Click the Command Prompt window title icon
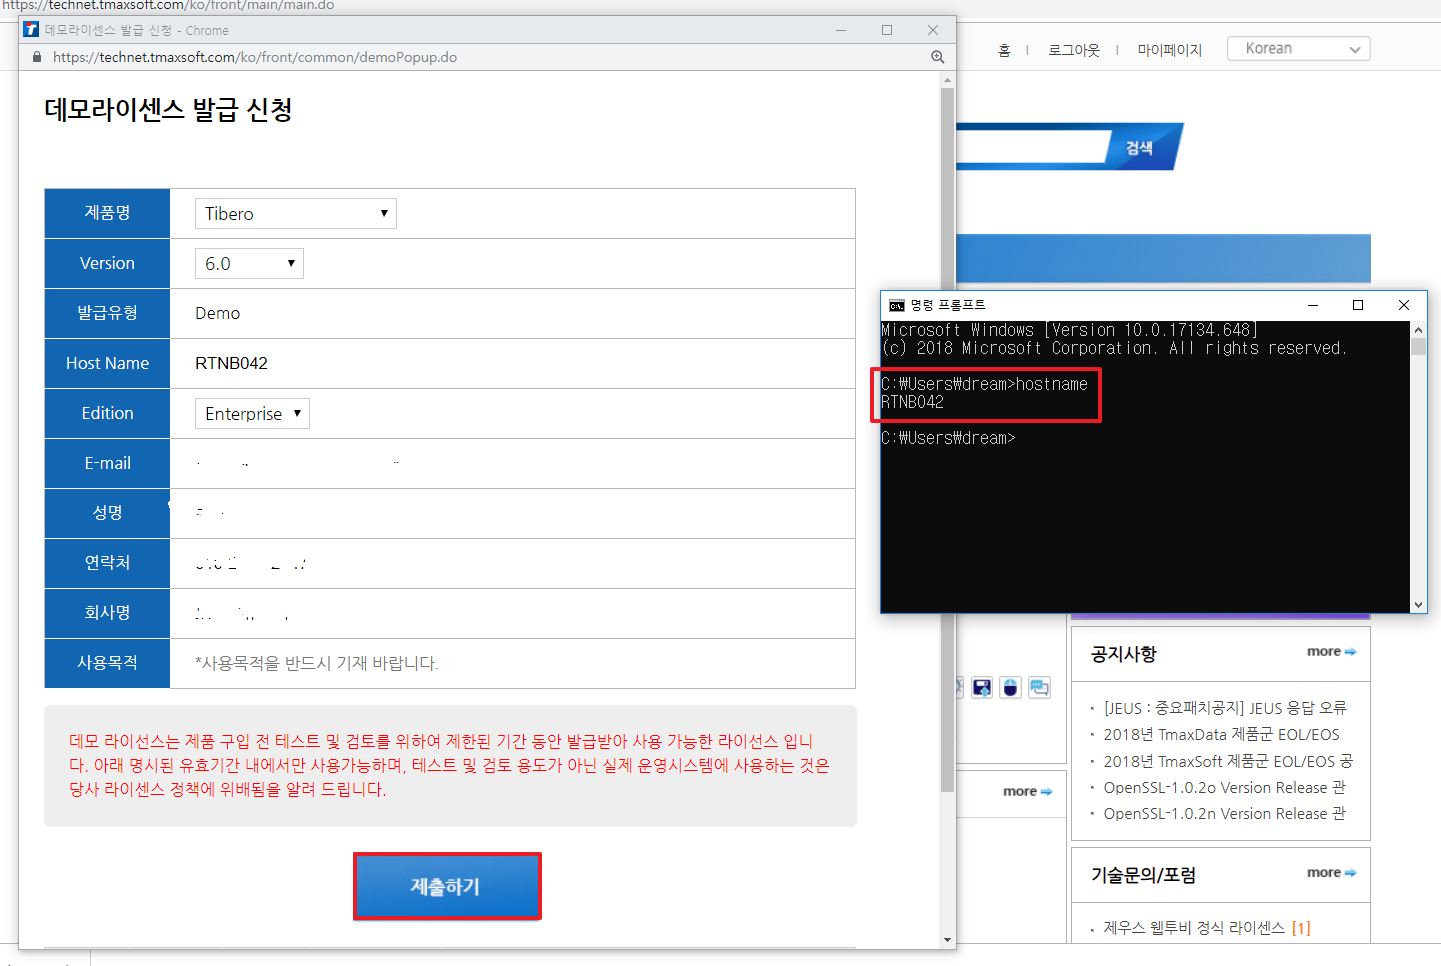The height and width of the screenshot is (966, 1441). 897,305
